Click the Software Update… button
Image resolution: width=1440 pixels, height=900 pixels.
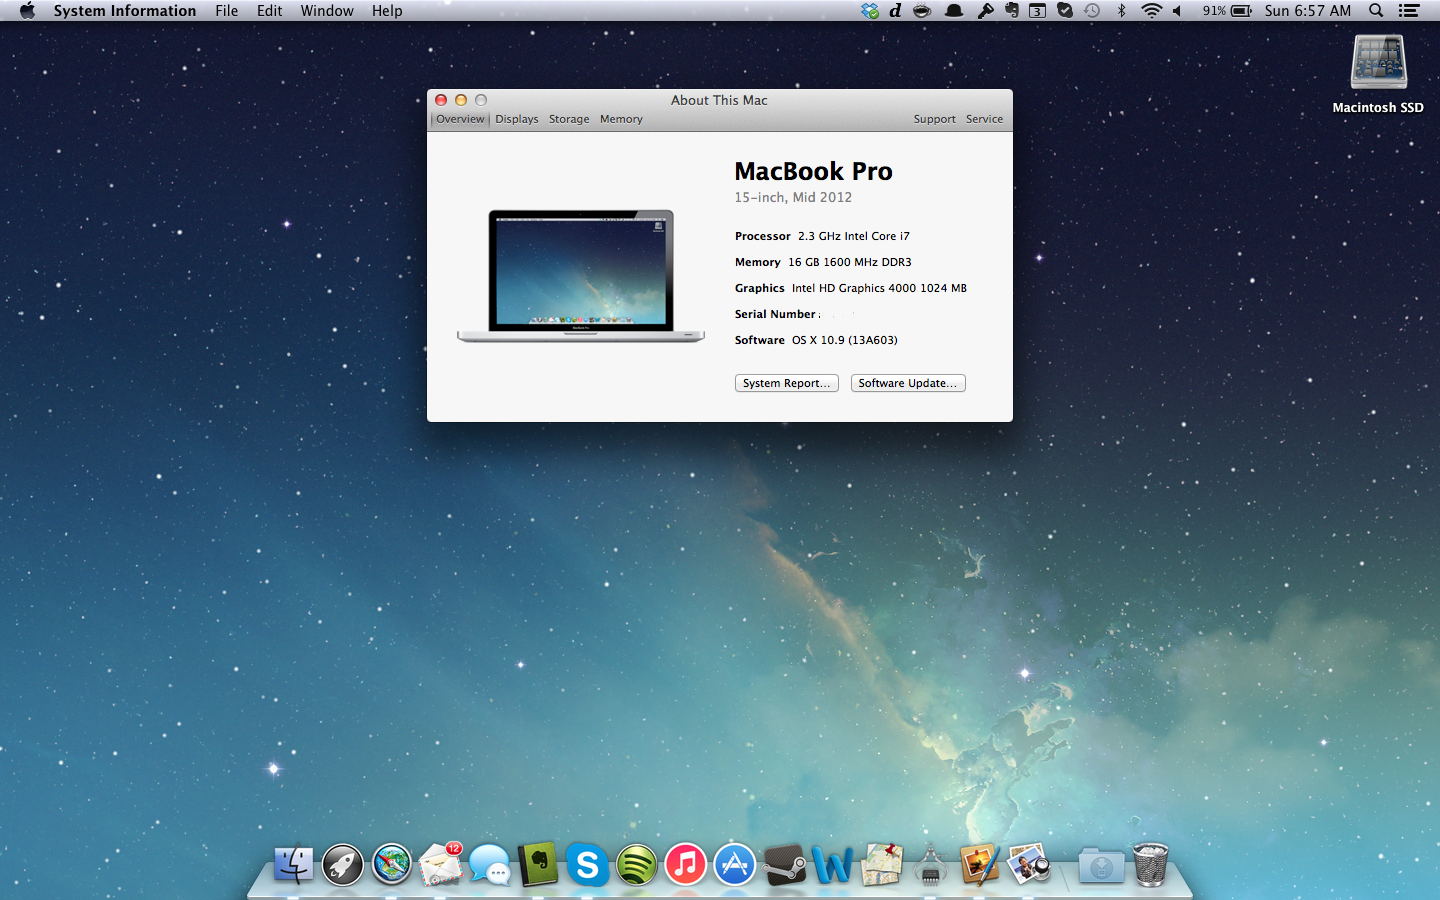pos(908,383)
